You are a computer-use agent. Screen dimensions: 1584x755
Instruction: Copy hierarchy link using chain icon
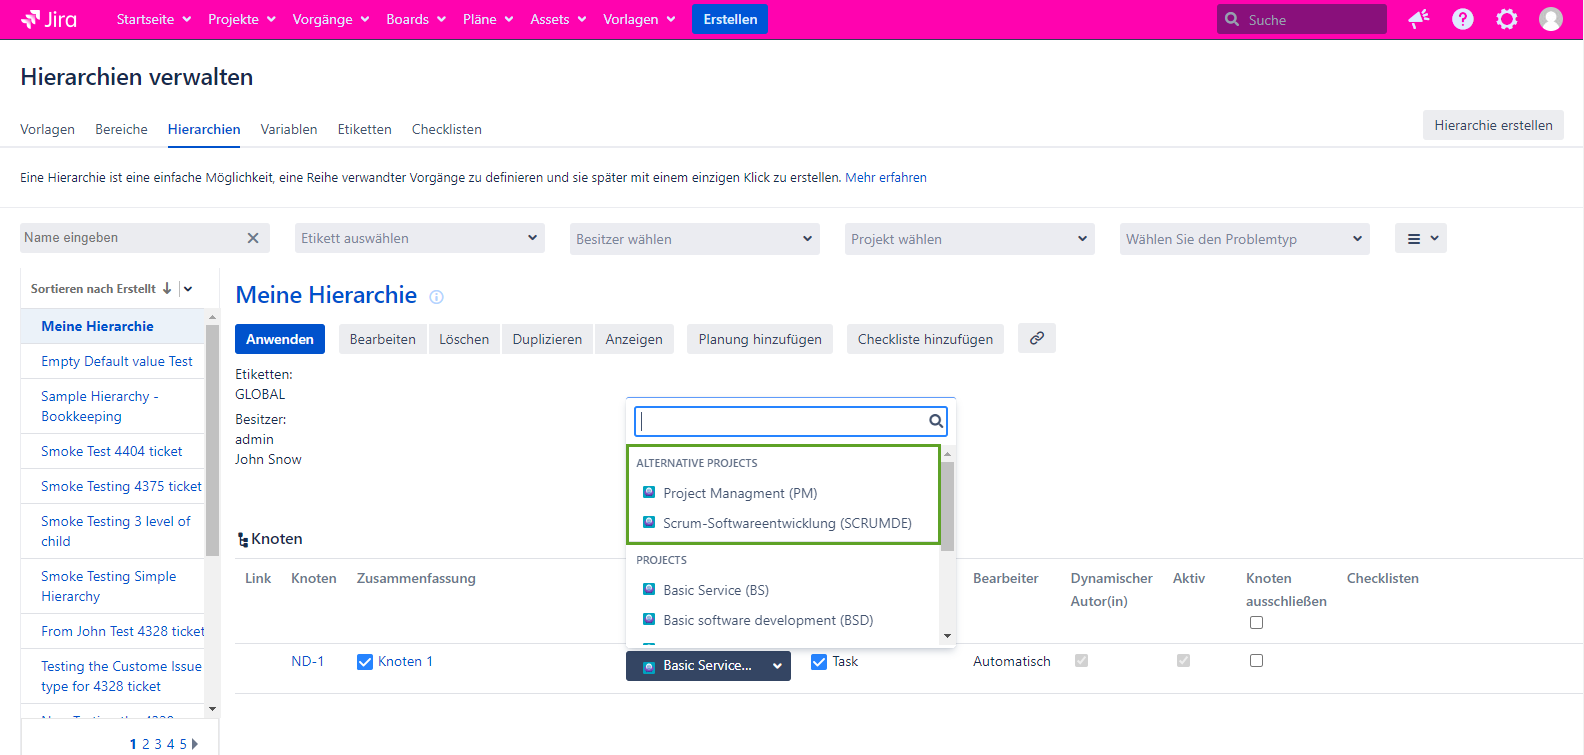1036,339
